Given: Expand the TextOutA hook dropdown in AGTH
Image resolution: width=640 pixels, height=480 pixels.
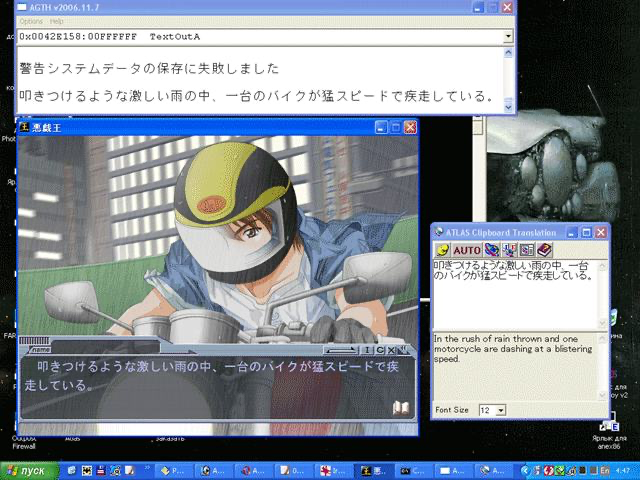Looking at the screenshot, I should pyautogui.click(x=508, y=37).
